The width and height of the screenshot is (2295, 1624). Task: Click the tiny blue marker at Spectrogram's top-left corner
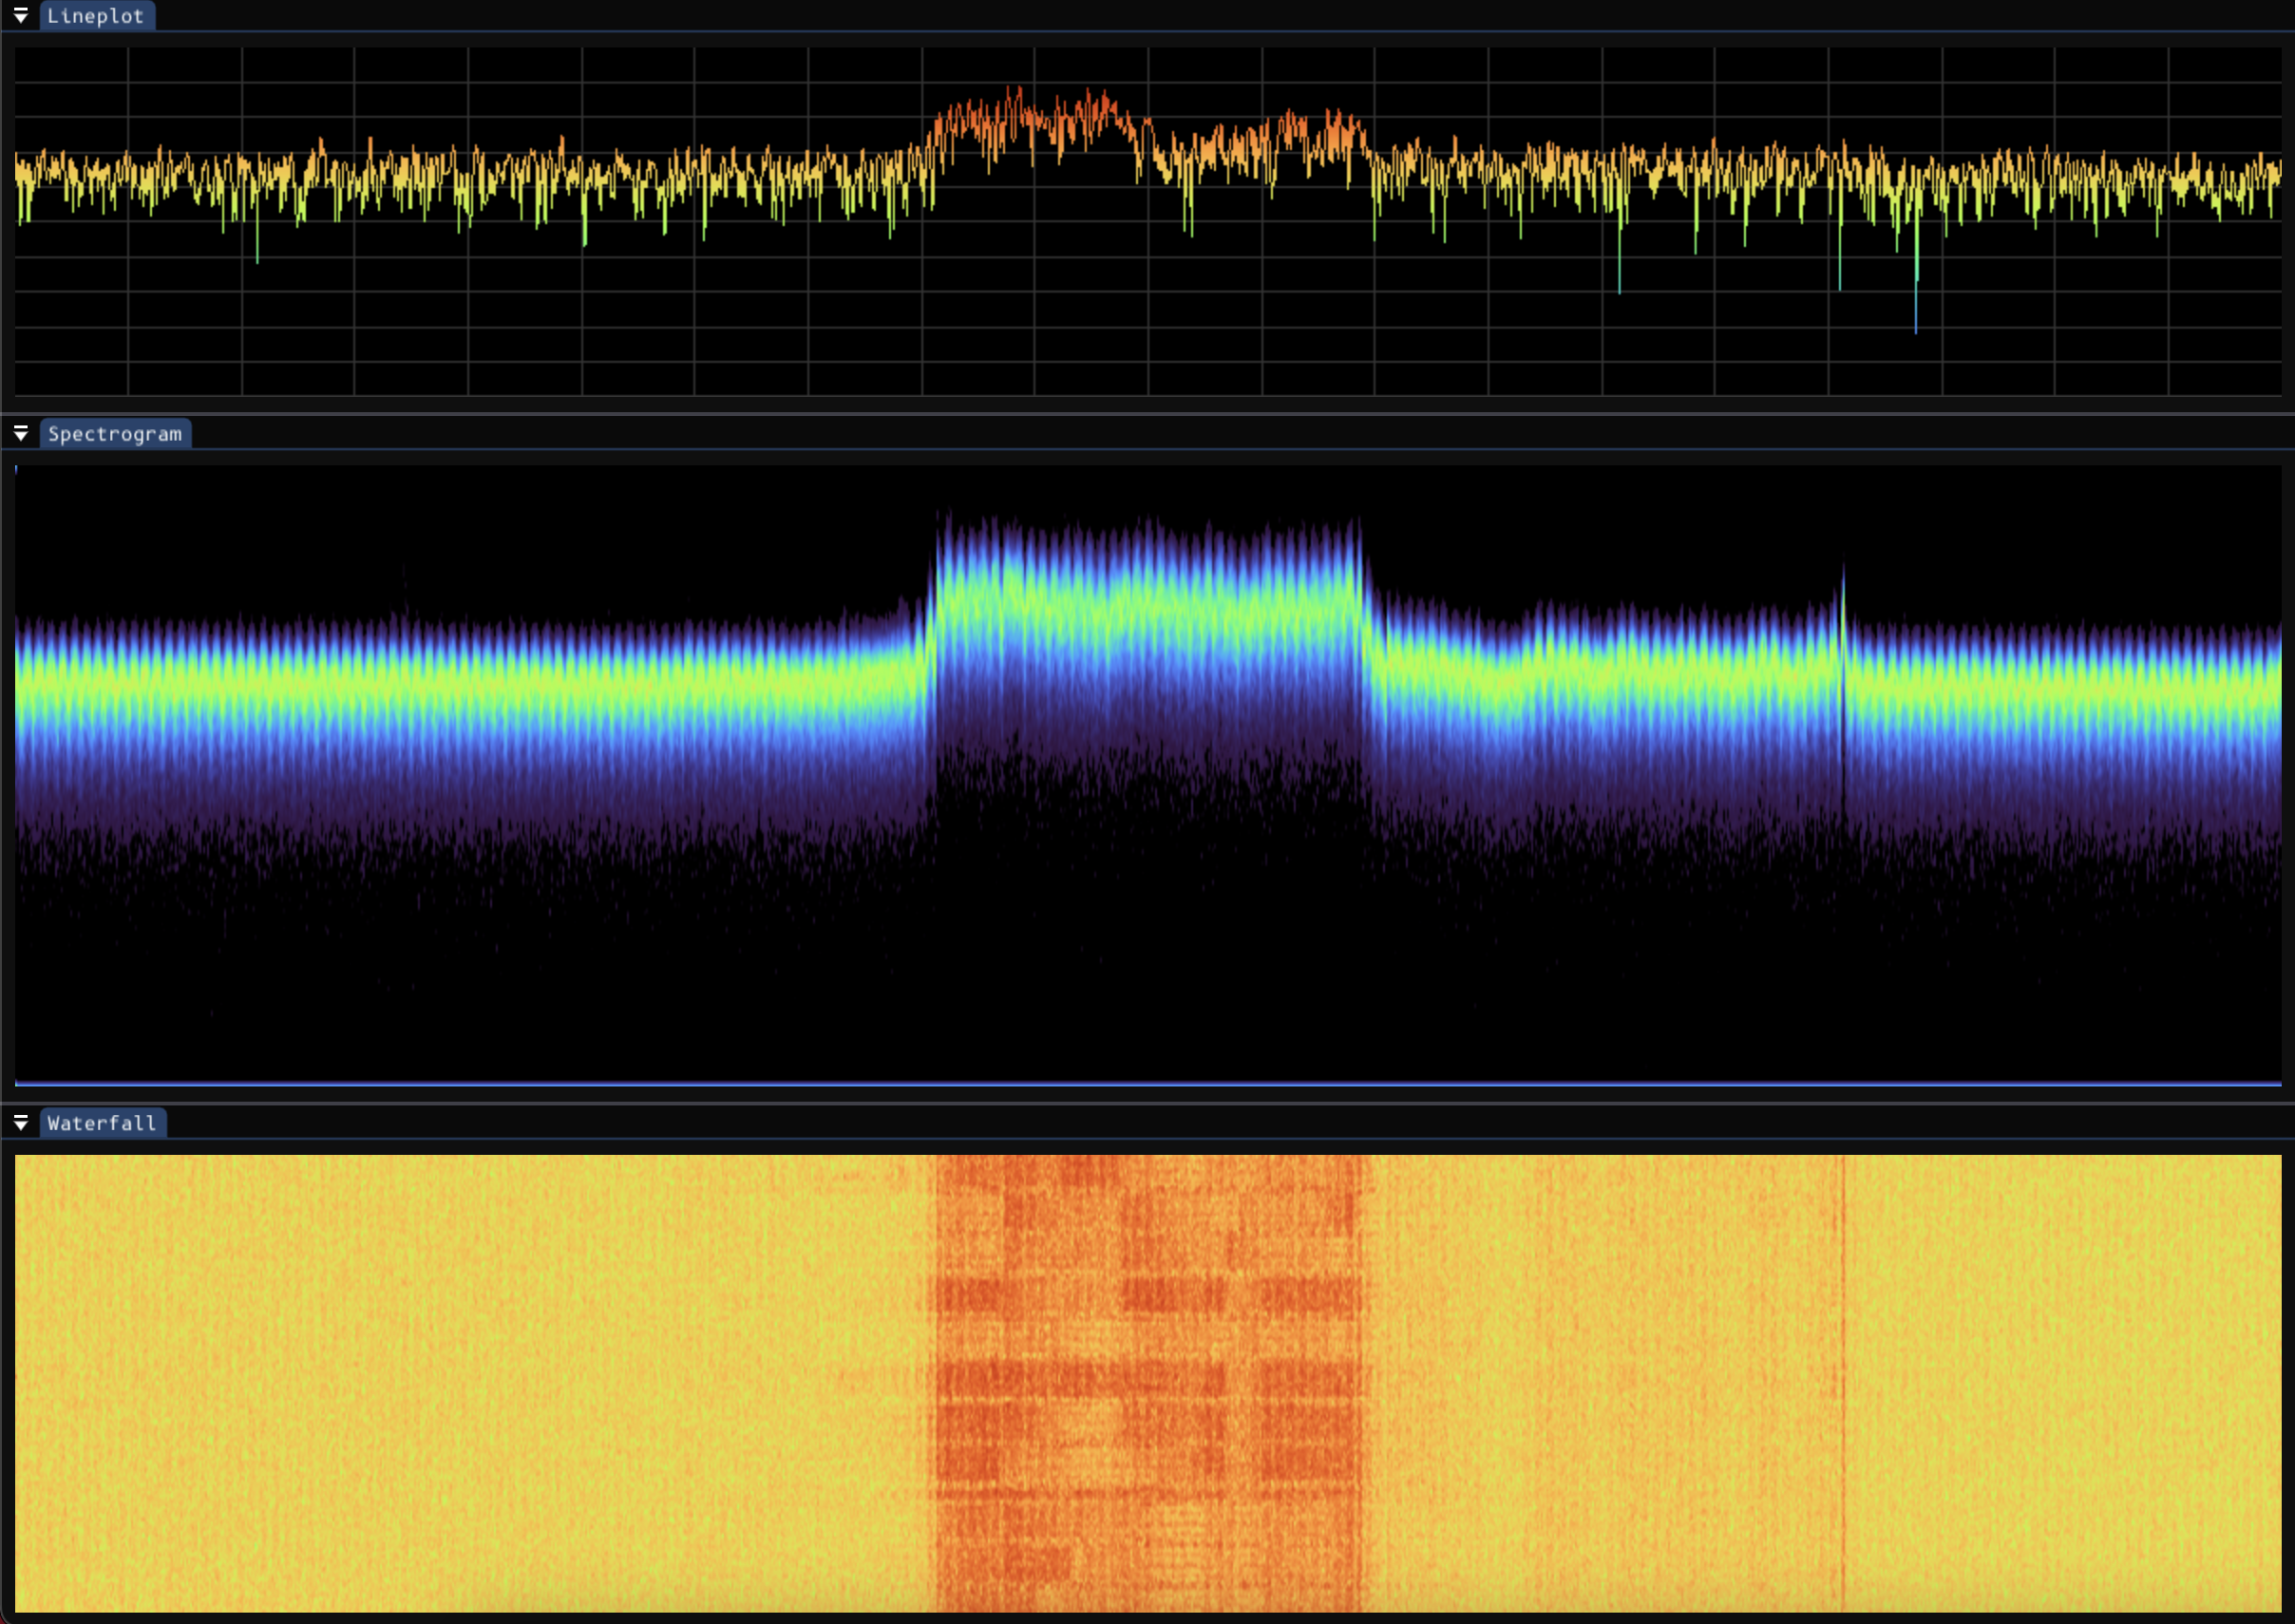(x=16, y=469)
